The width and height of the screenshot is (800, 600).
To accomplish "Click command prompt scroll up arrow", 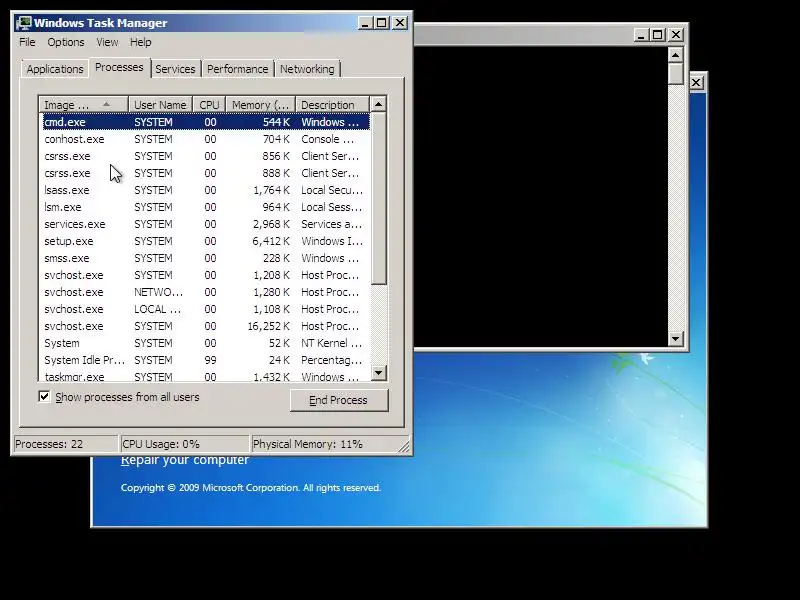I will click(x=676, y=55).
